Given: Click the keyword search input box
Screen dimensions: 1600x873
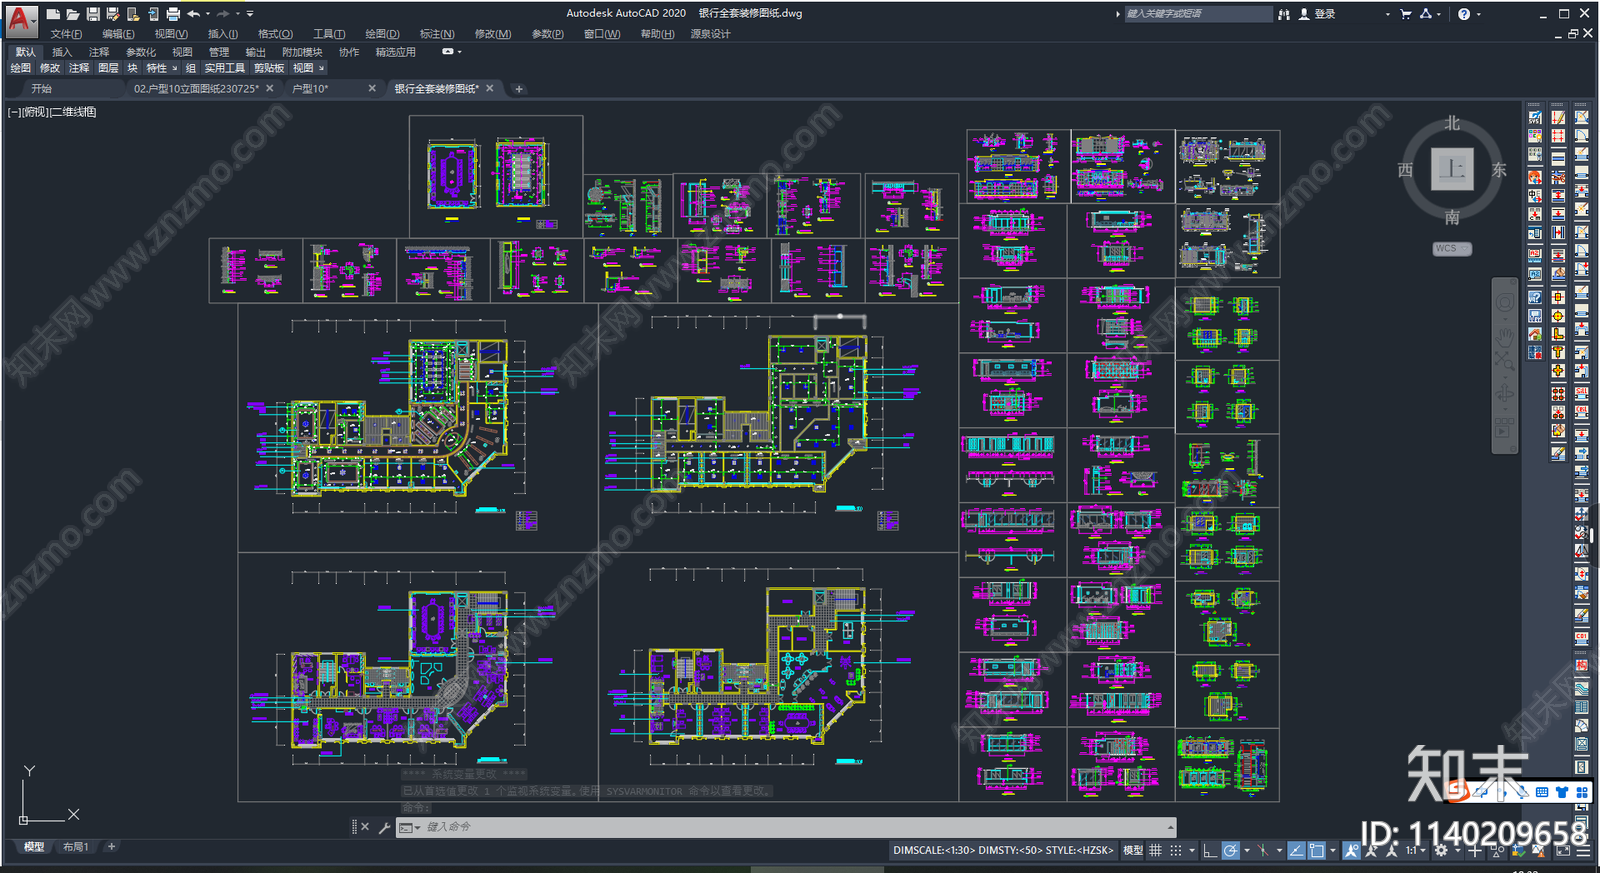Looking at the screenshot, I should [1197, 14].
